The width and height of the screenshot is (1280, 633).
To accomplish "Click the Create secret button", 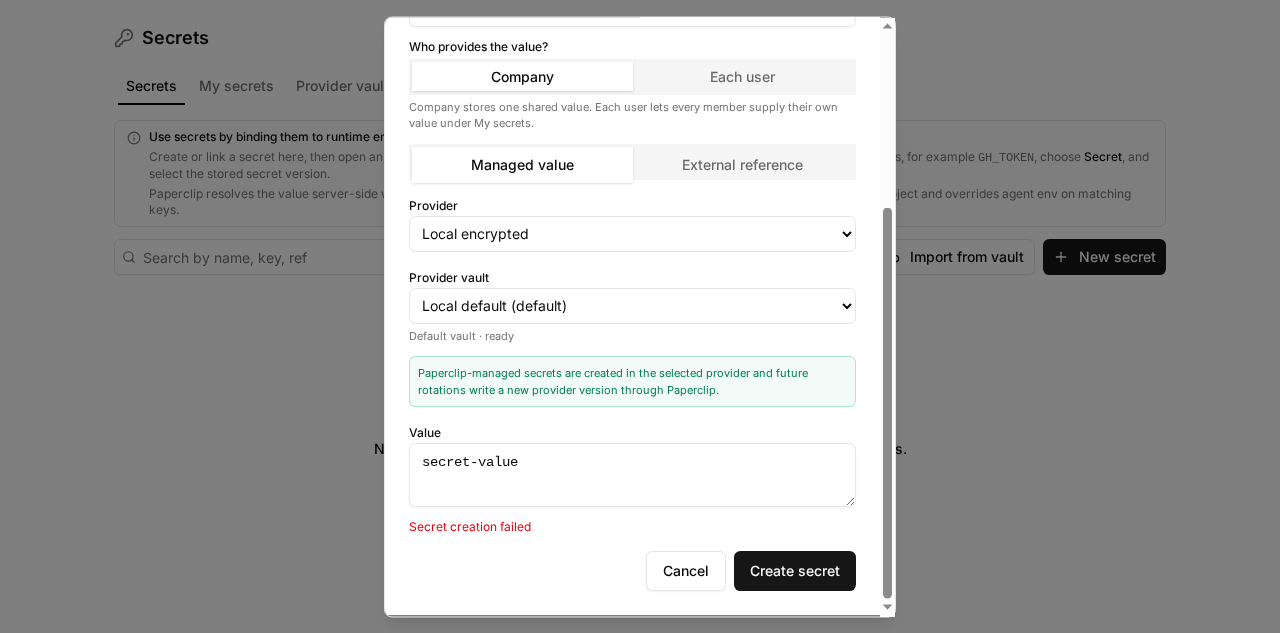I will pyautogui.click(x=795, y=571).
